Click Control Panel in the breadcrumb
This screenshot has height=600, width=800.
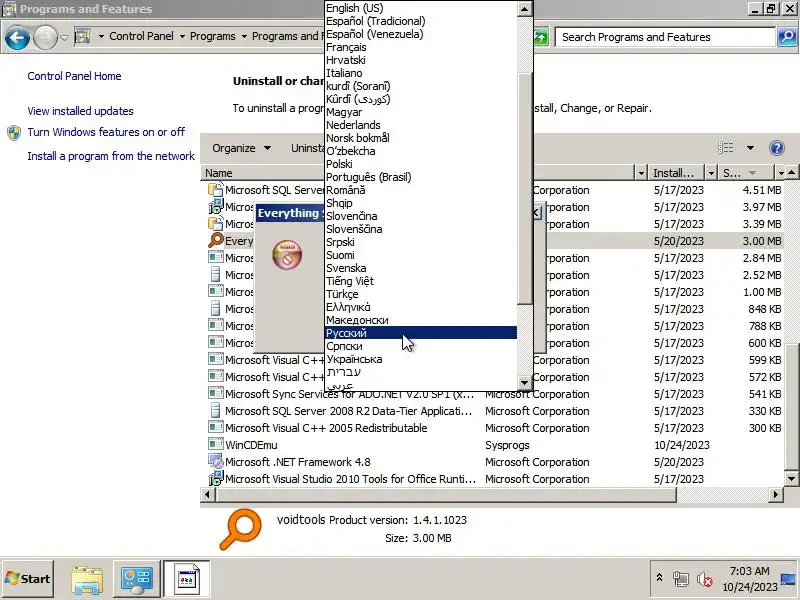141,36
